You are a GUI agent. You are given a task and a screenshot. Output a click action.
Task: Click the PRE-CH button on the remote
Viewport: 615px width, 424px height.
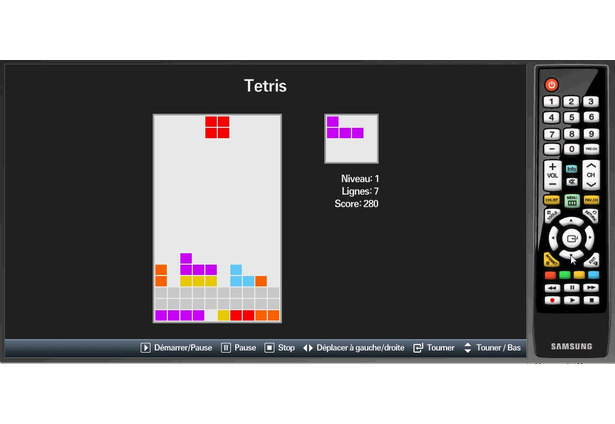point(591,149)
